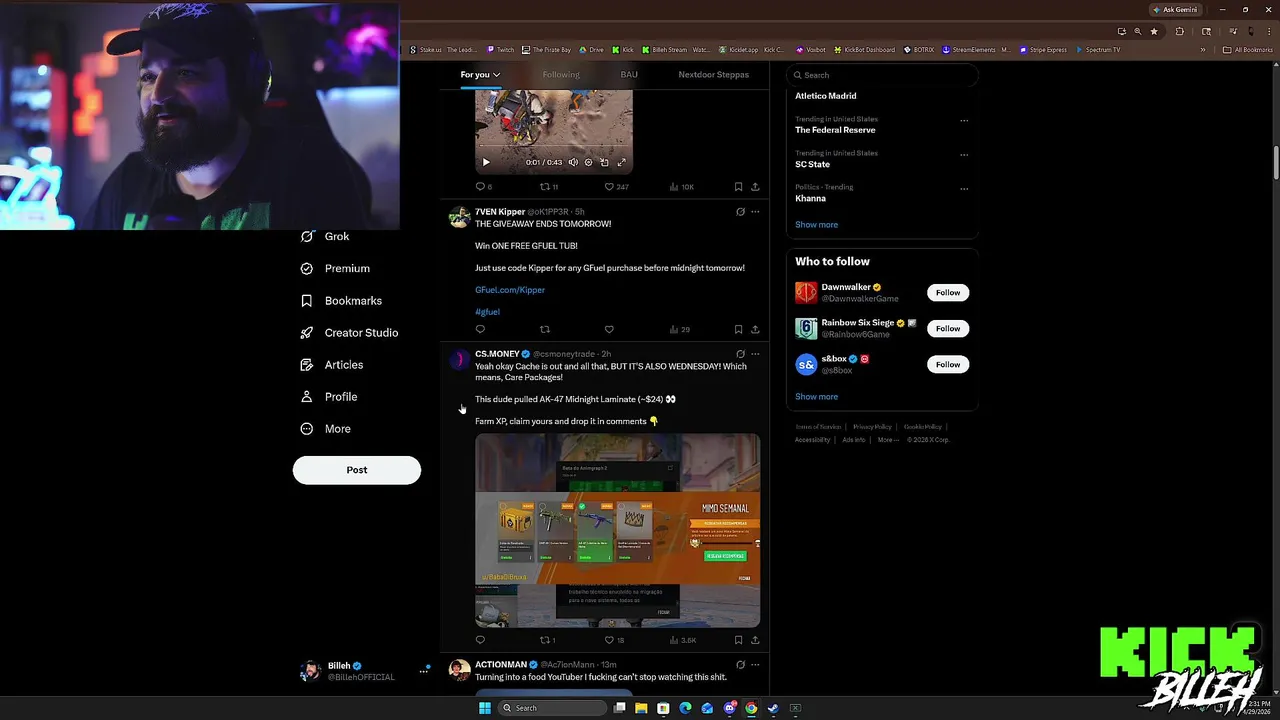Repost 7VEN Kipper giveaway post
1280x720 pixels.
pyautogui.click(x=545, y=329)
